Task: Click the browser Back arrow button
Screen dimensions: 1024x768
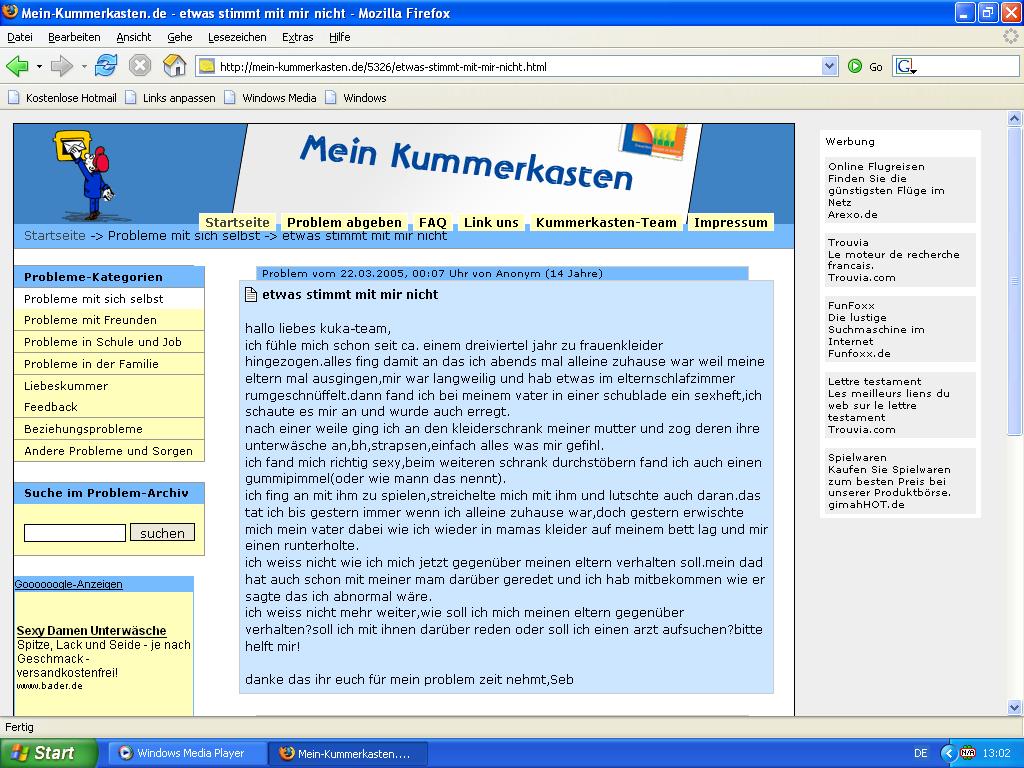Action: coord(17,67)
